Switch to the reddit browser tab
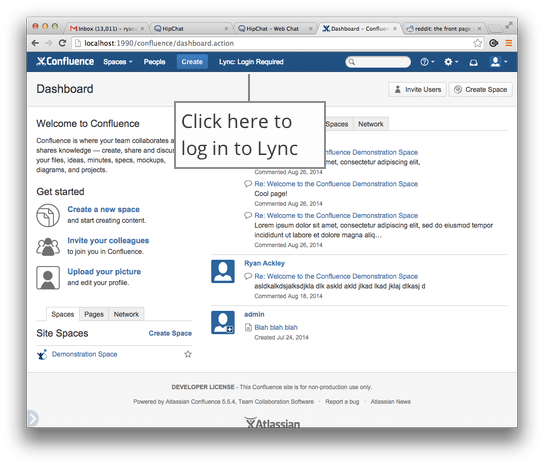Screen dimensions: 546x466 444,29
